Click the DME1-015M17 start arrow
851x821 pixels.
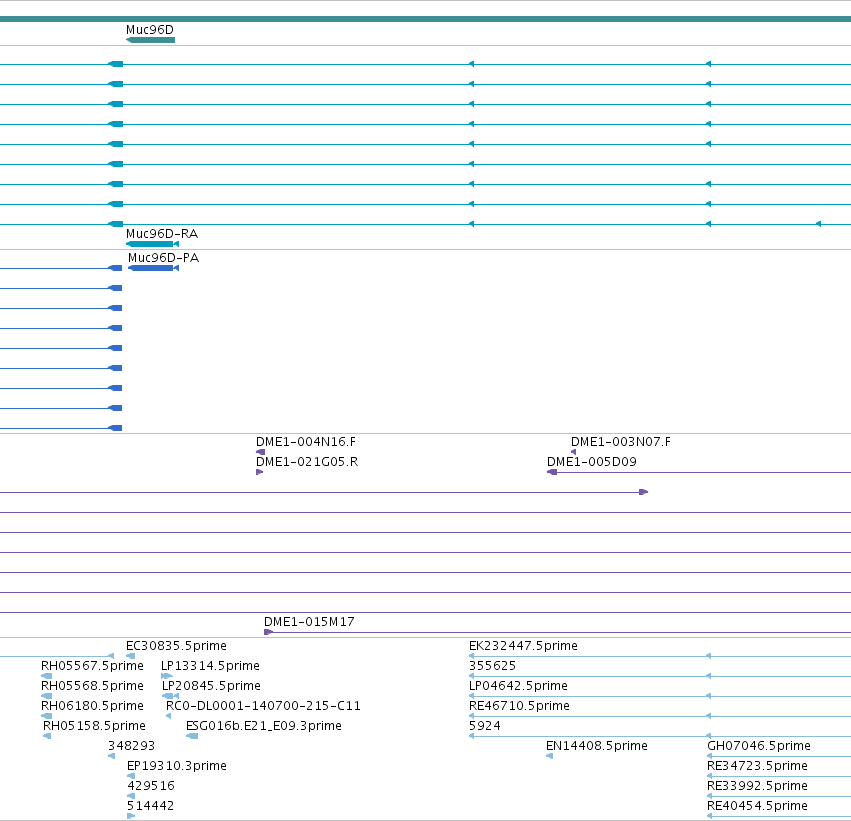tap(268, 632)
